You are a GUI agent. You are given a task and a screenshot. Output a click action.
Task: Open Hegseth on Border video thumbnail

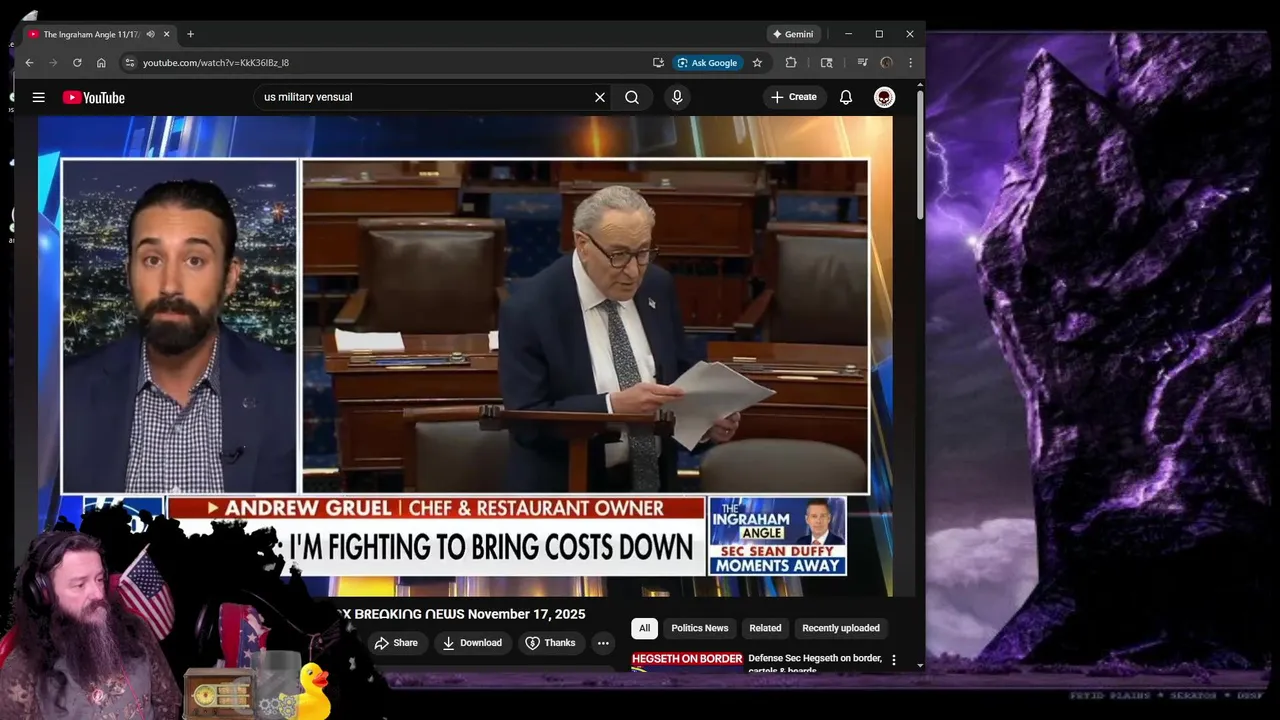[x=687, y=661]
